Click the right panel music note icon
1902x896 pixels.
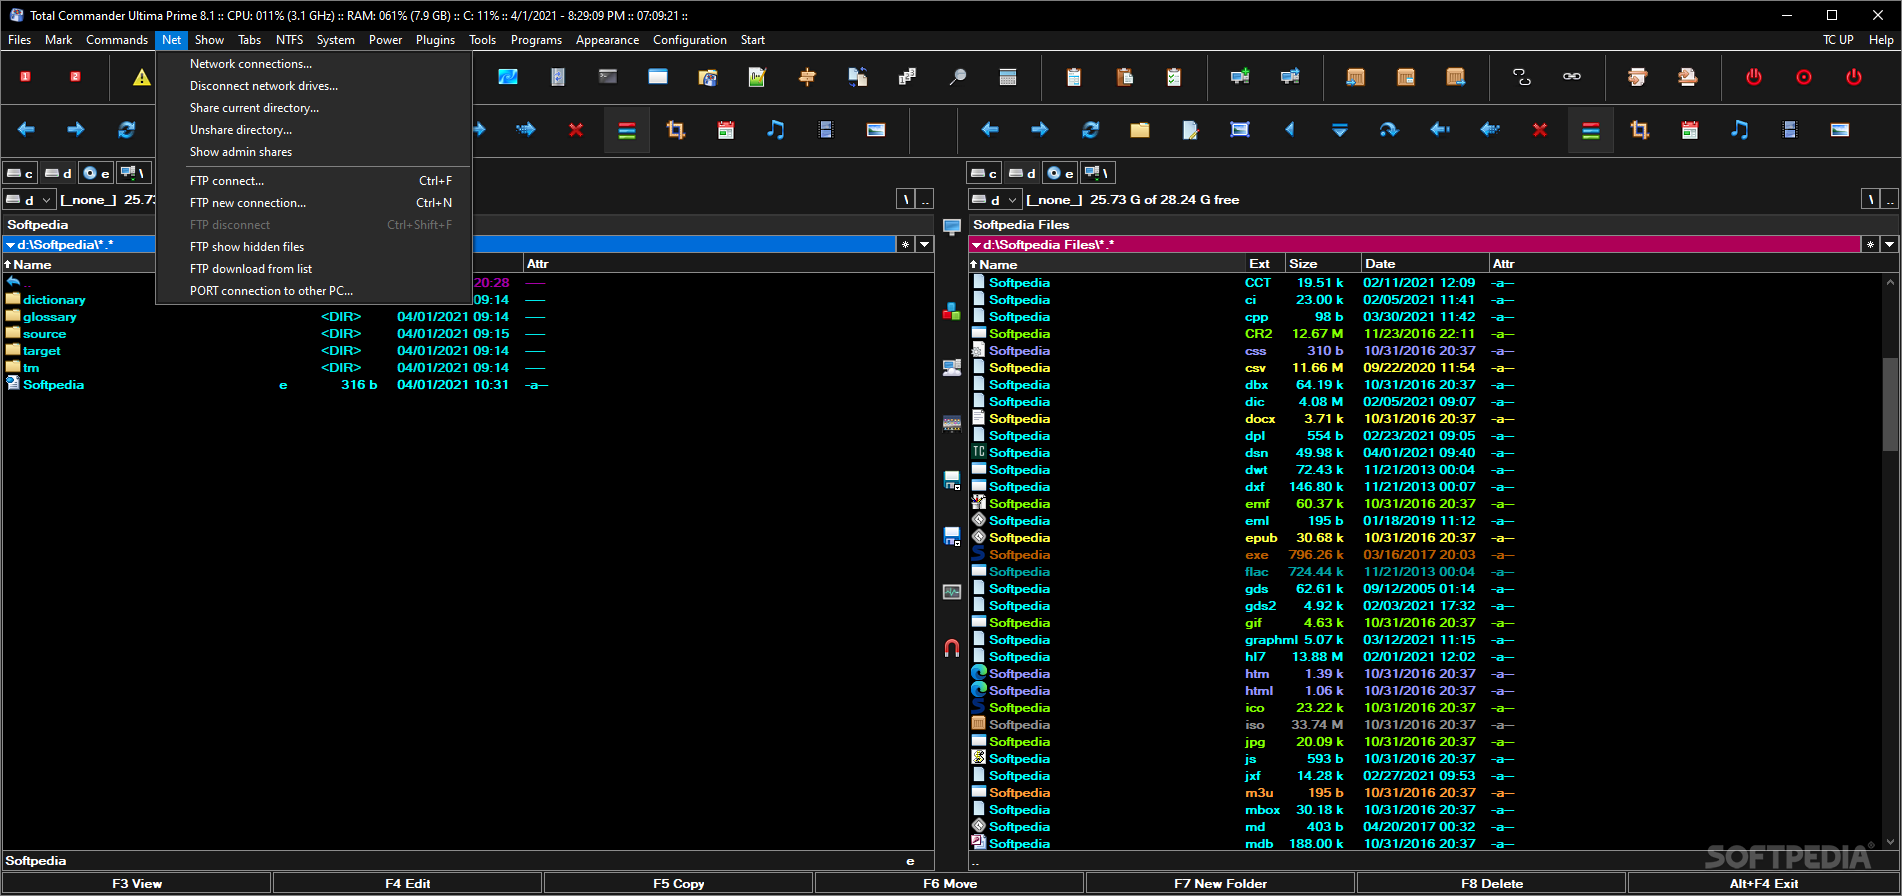1740,130
